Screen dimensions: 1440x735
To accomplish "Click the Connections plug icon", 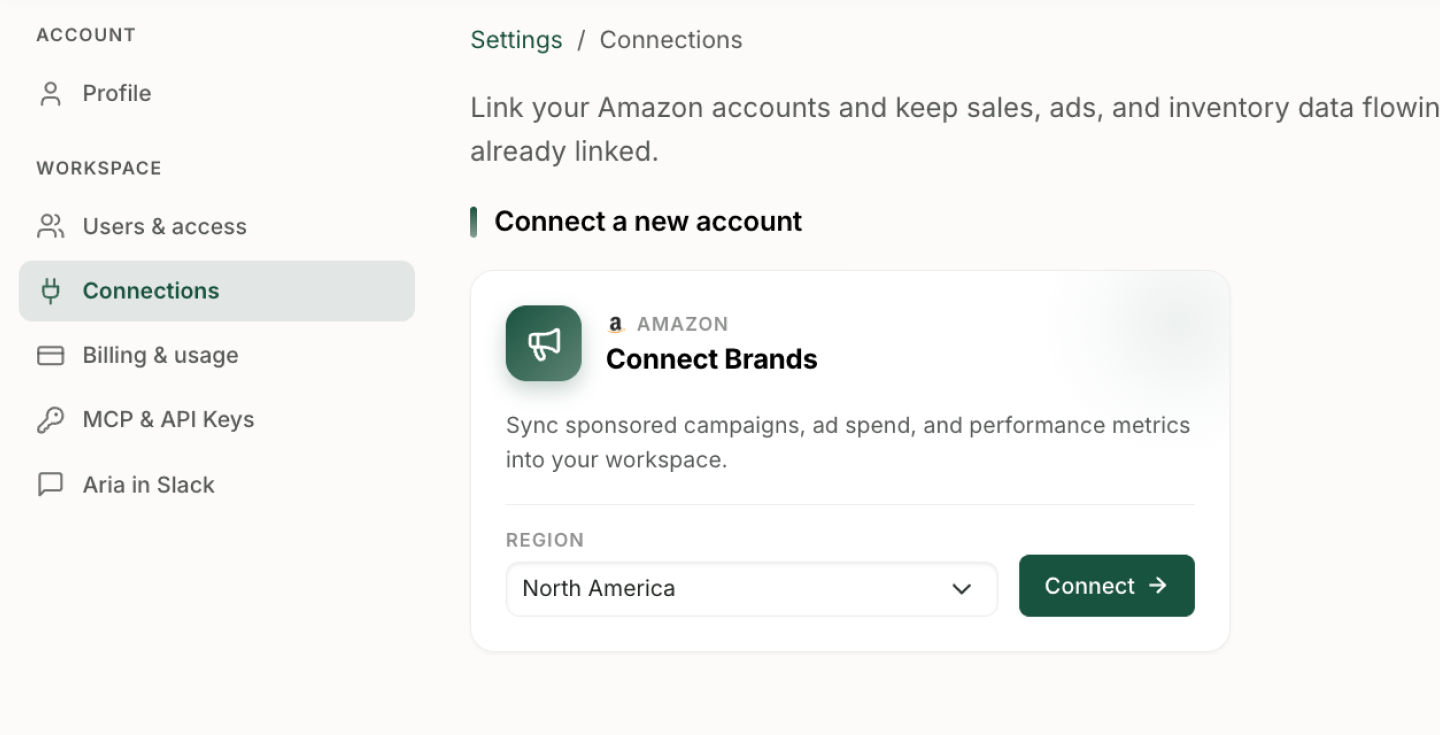I will (x=50, y=291).
